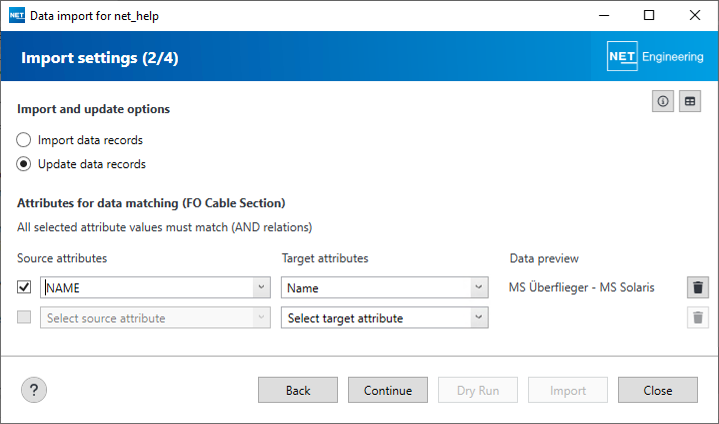Open the table view icon button
This screenshot has height=424, width=719.
click(690, 102)
